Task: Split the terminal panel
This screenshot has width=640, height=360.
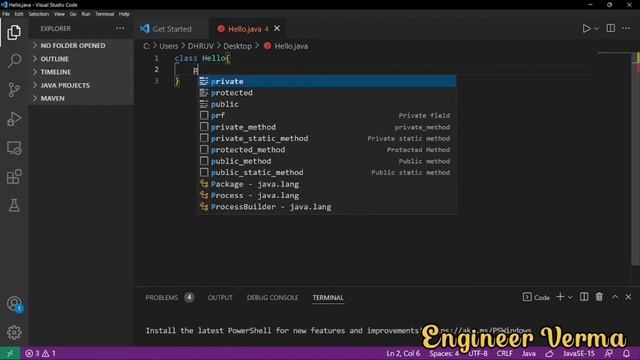Action: click(584, 297)
